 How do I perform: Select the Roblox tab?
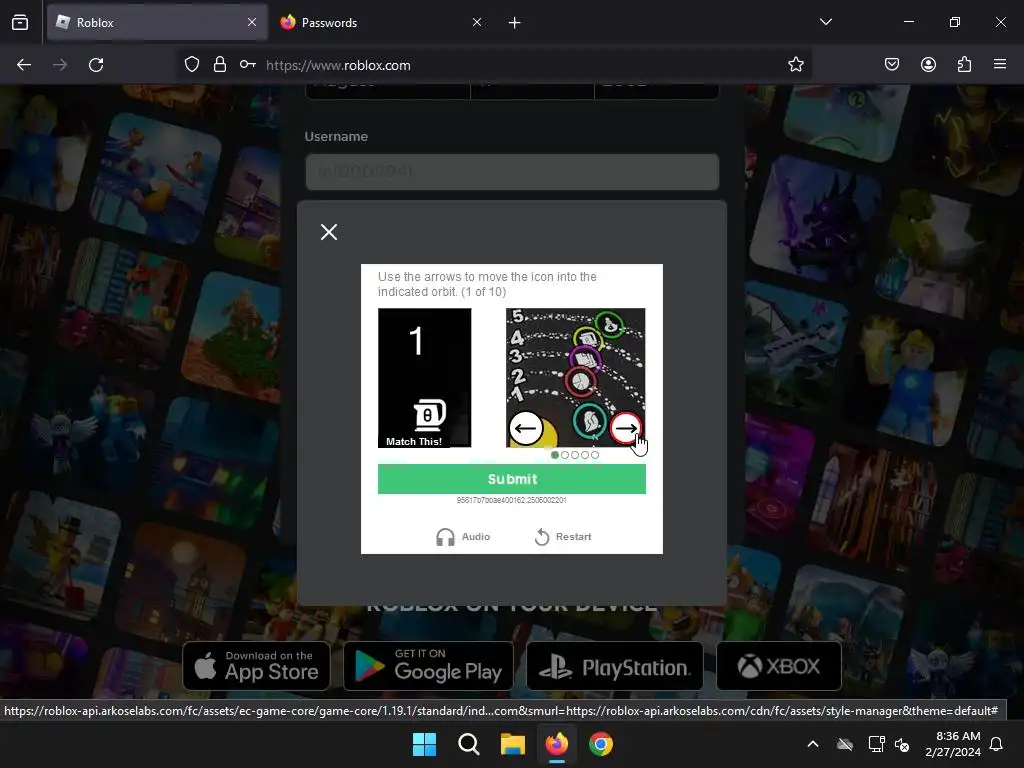157,22
